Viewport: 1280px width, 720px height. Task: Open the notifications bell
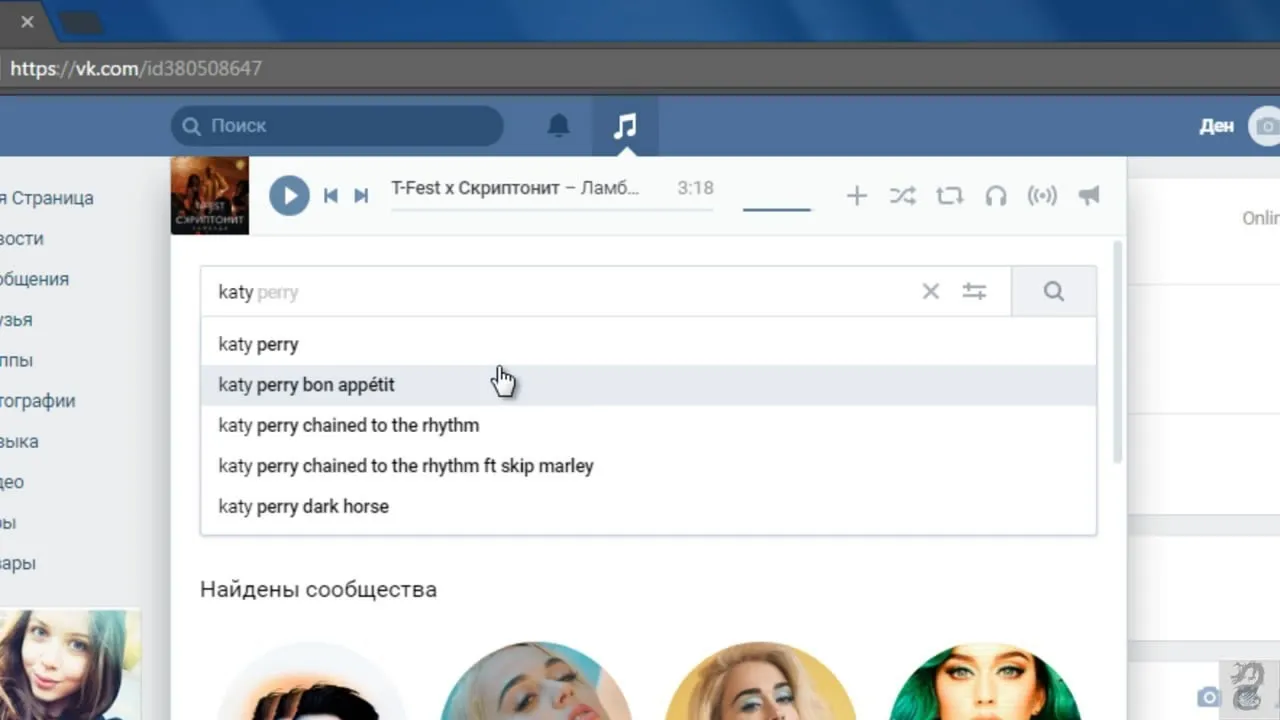coord(559,126)
